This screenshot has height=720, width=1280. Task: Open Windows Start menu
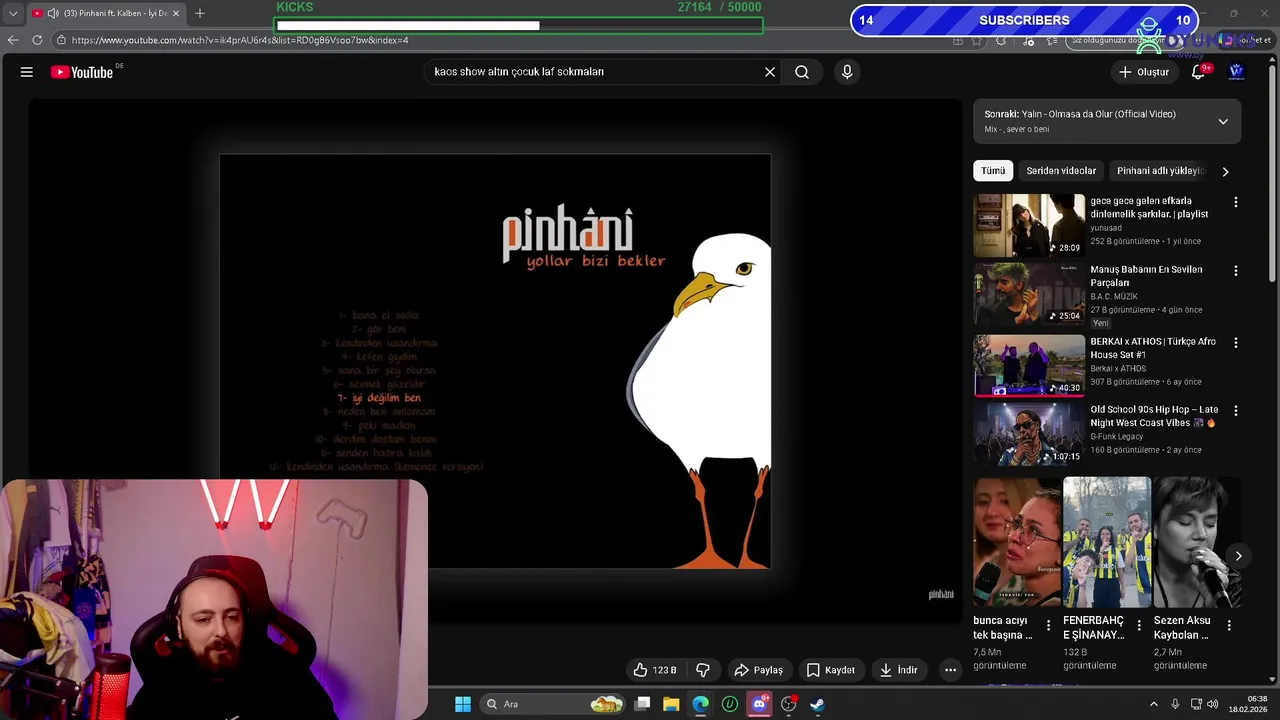coord(463,704)
